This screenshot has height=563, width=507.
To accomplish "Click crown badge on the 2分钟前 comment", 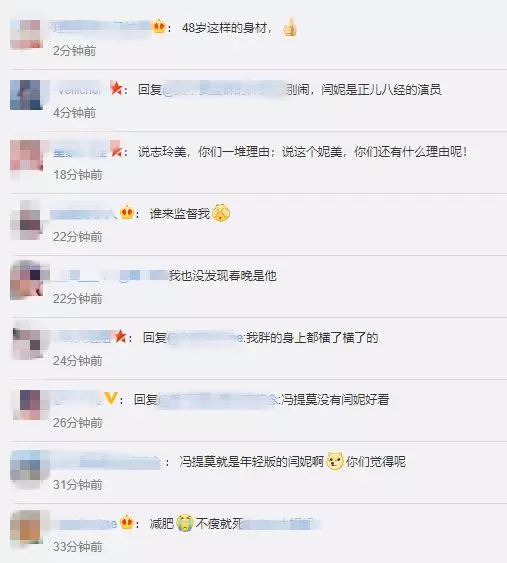I will (x=158, y=27).
